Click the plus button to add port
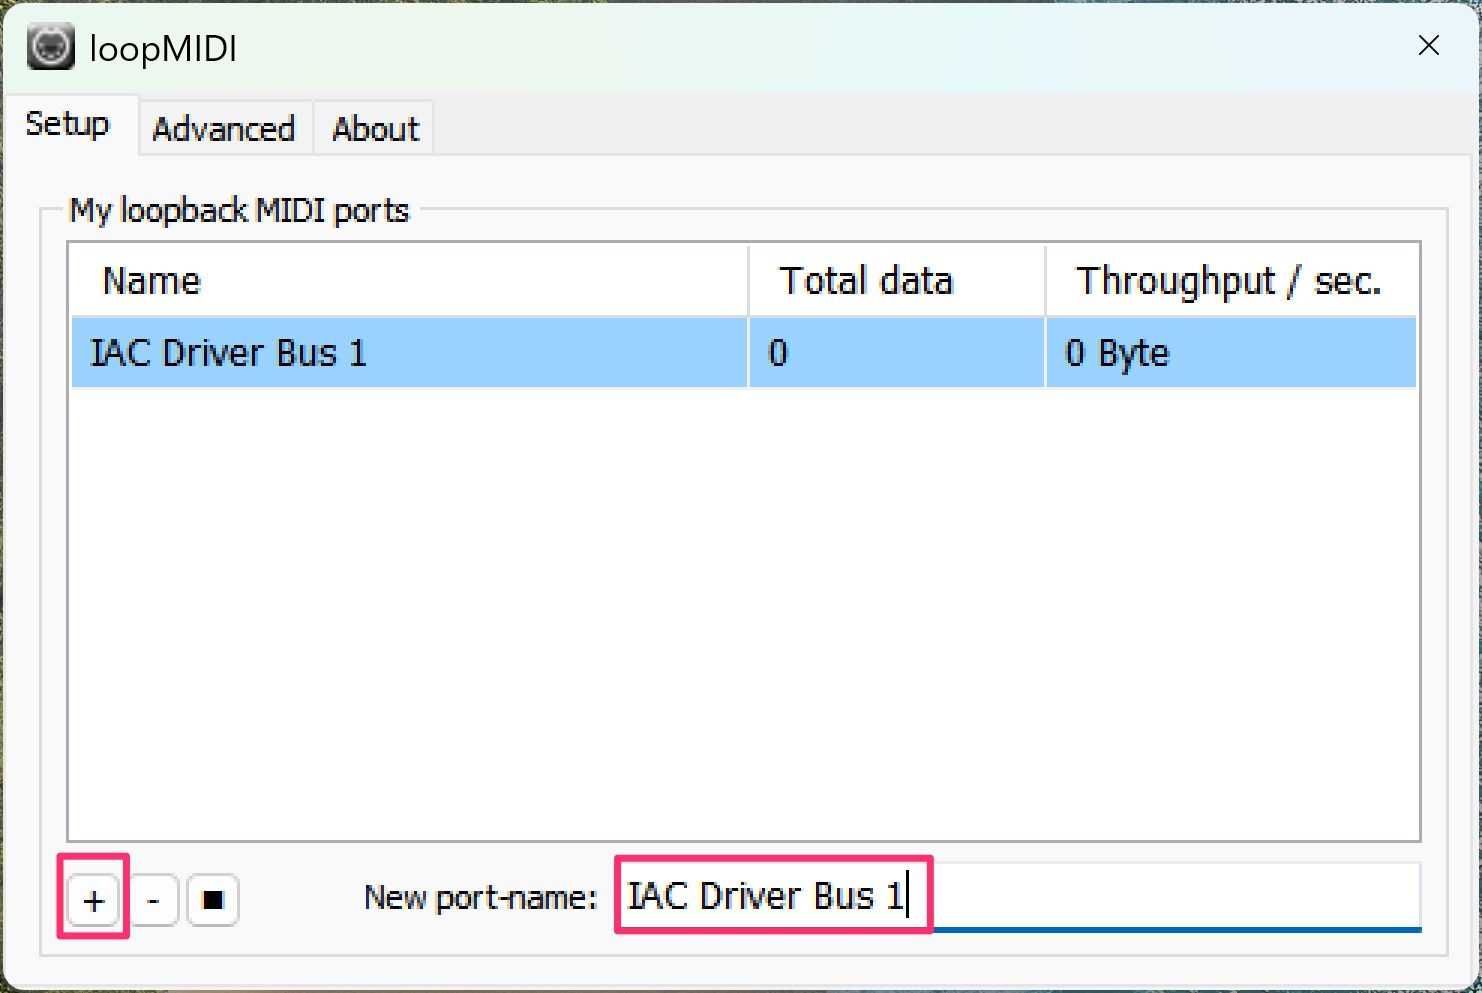Image resolution: width=1482 pixels, height=993 pixels. 94,900
